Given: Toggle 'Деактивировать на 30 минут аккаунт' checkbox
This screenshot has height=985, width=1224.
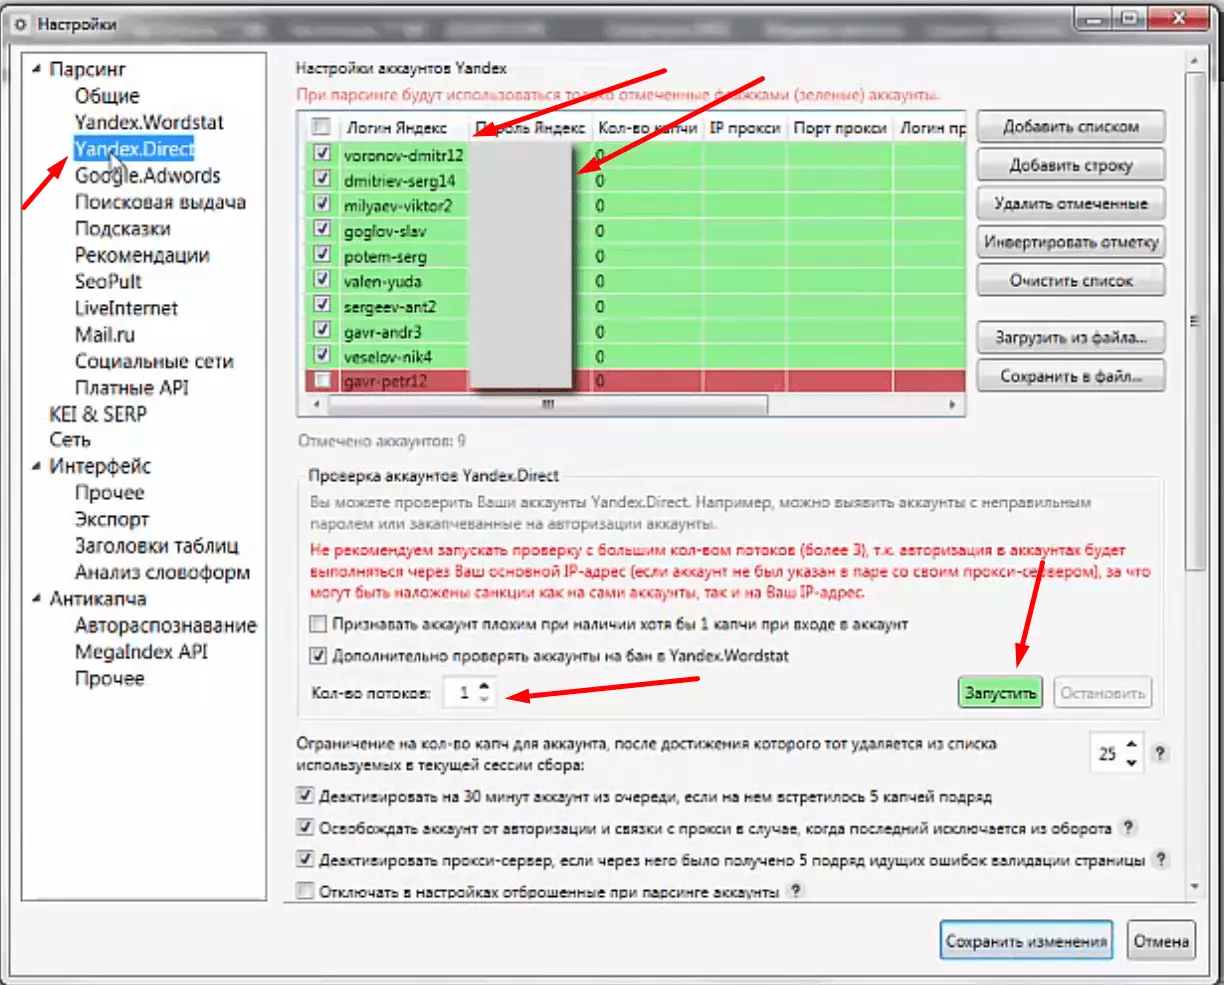Looking at the screenshot, I should pos(305,797).
